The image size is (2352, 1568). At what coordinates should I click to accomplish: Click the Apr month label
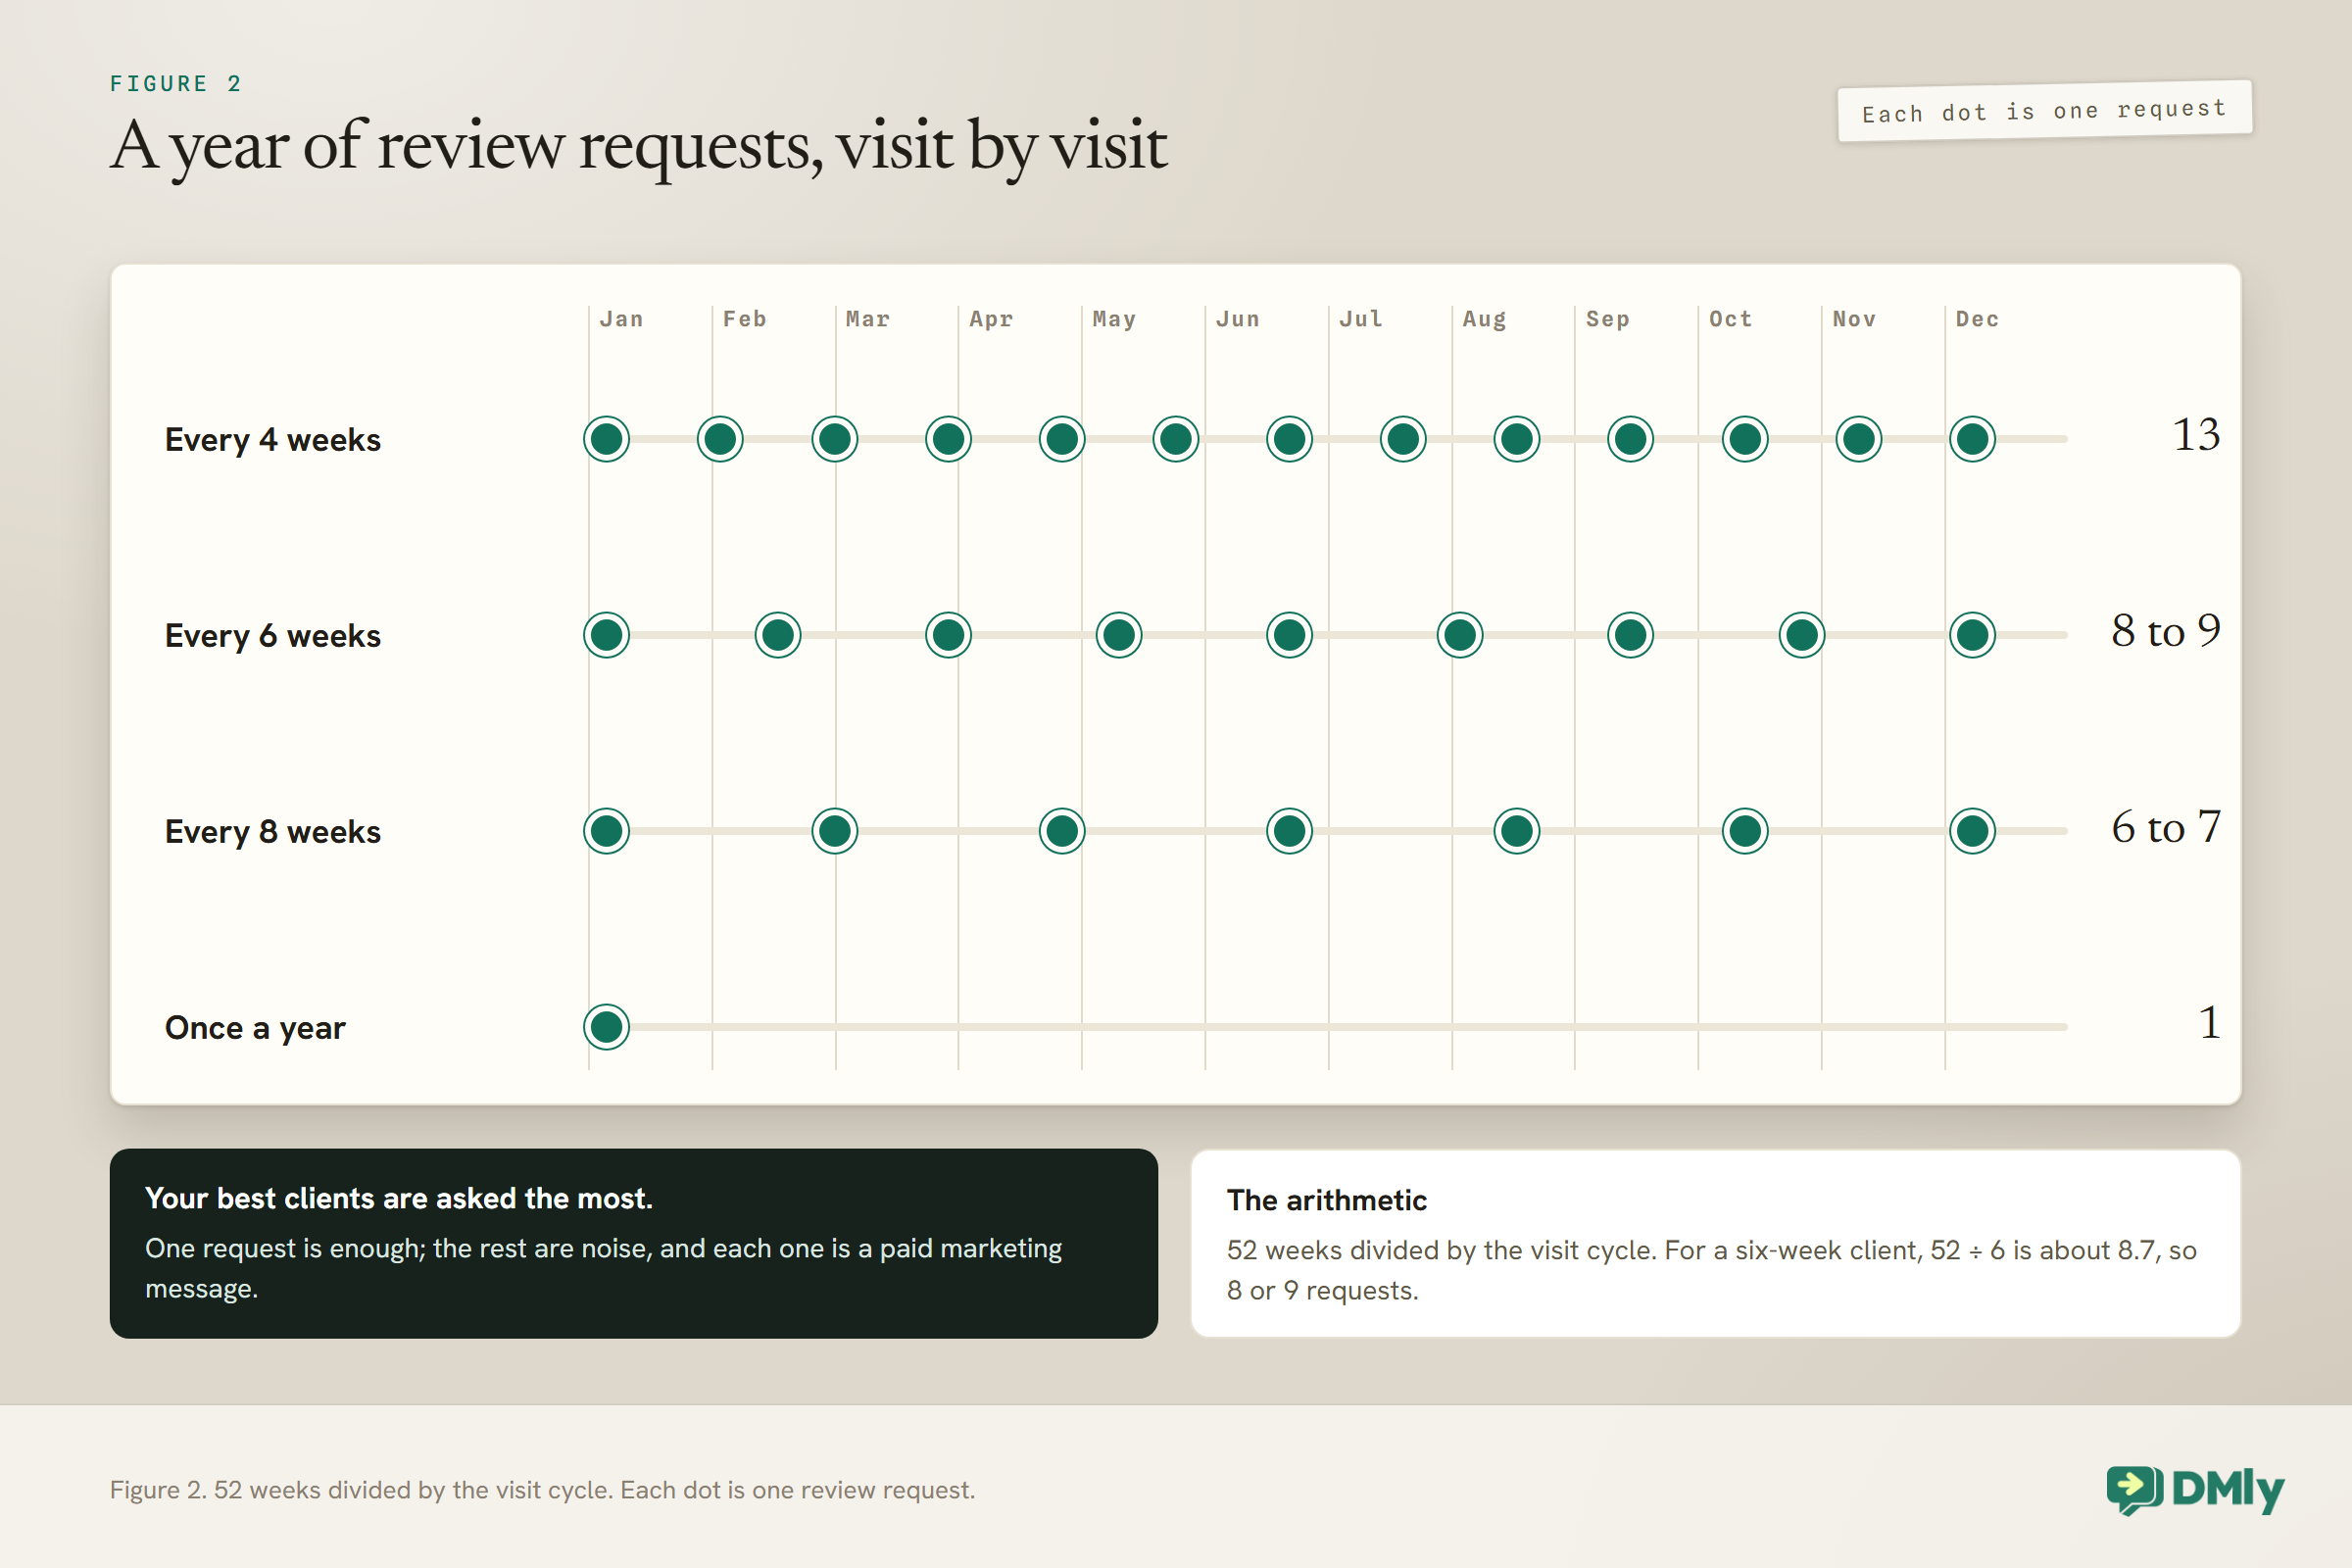click(991, 319)
